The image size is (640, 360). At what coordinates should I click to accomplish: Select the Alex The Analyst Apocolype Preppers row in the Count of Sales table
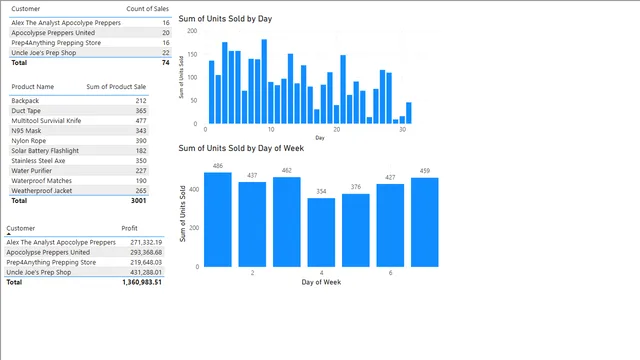90,23
